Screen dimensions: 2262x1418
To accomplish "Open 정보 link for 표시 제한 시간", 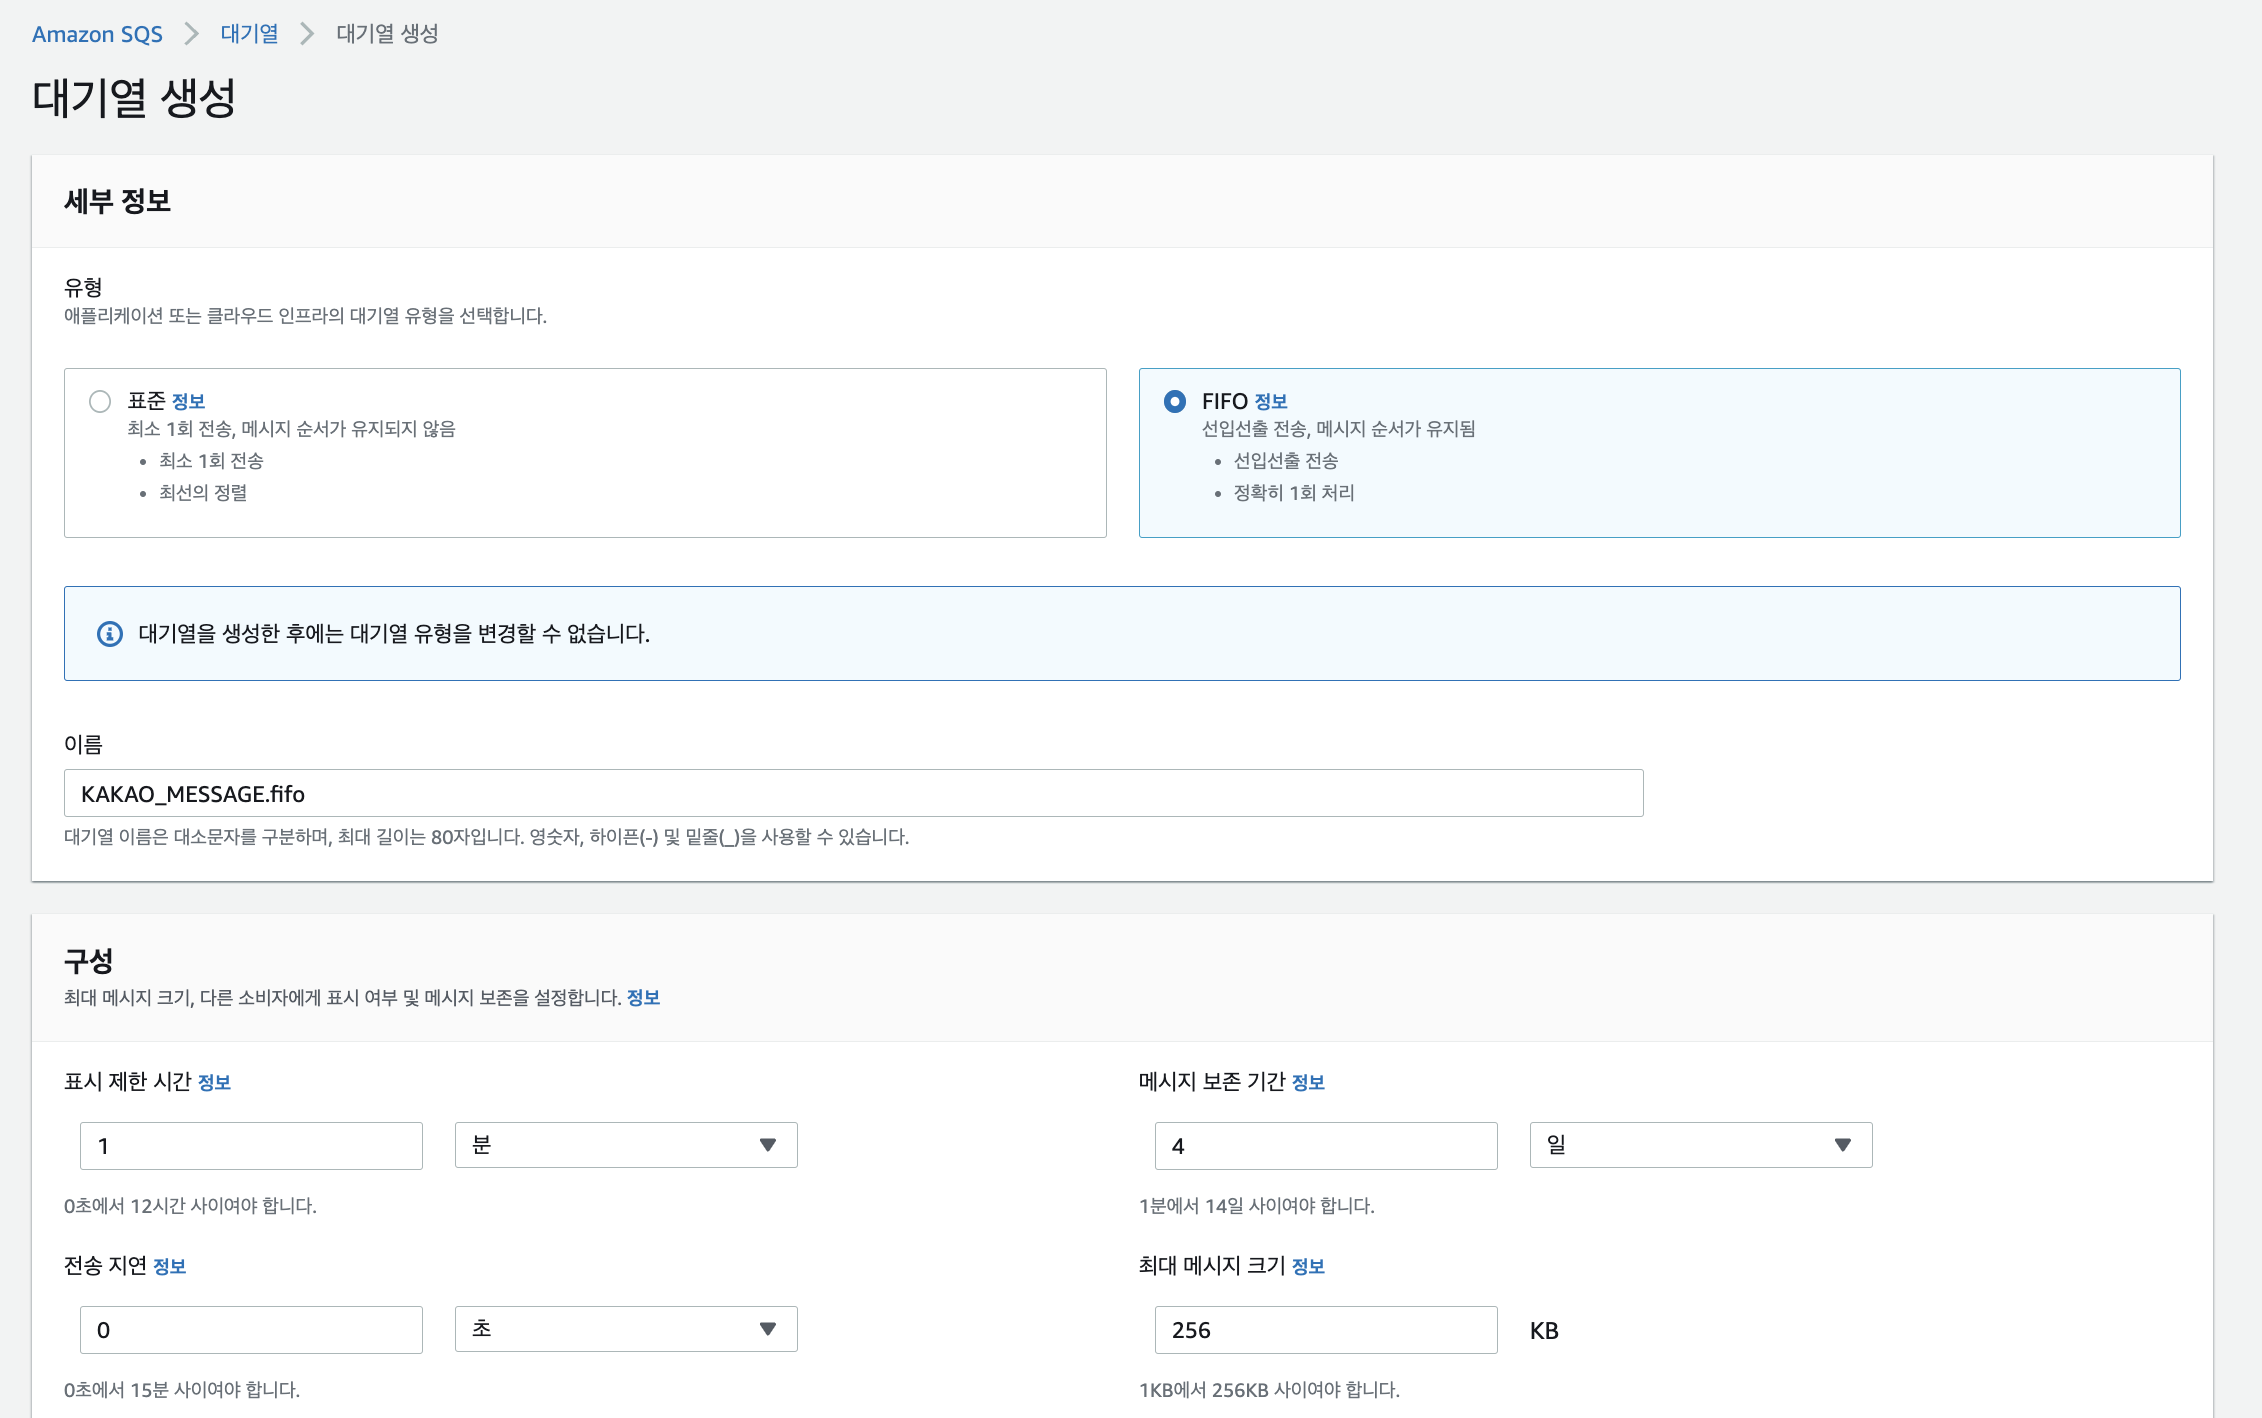I will point(214,1082).
